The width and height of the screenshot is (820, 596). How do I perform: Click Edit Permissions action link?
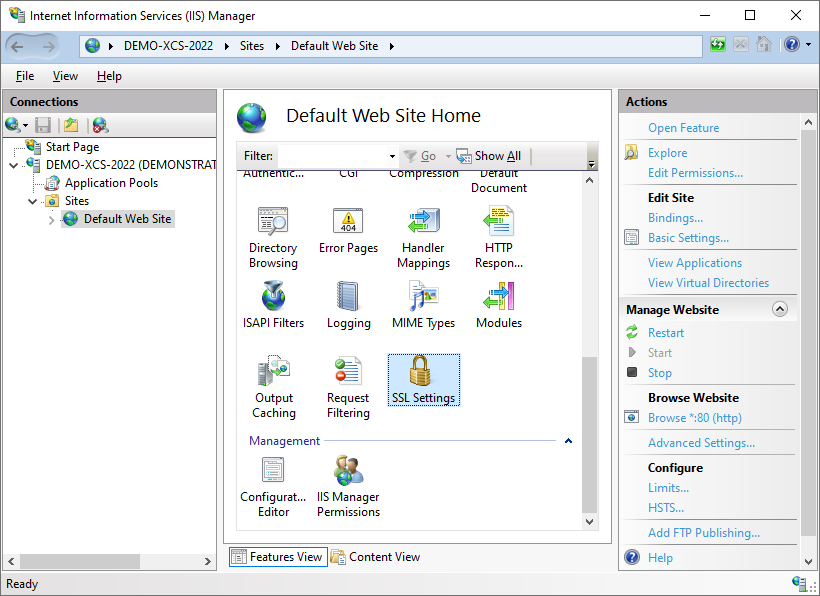(x=695, y=173)
